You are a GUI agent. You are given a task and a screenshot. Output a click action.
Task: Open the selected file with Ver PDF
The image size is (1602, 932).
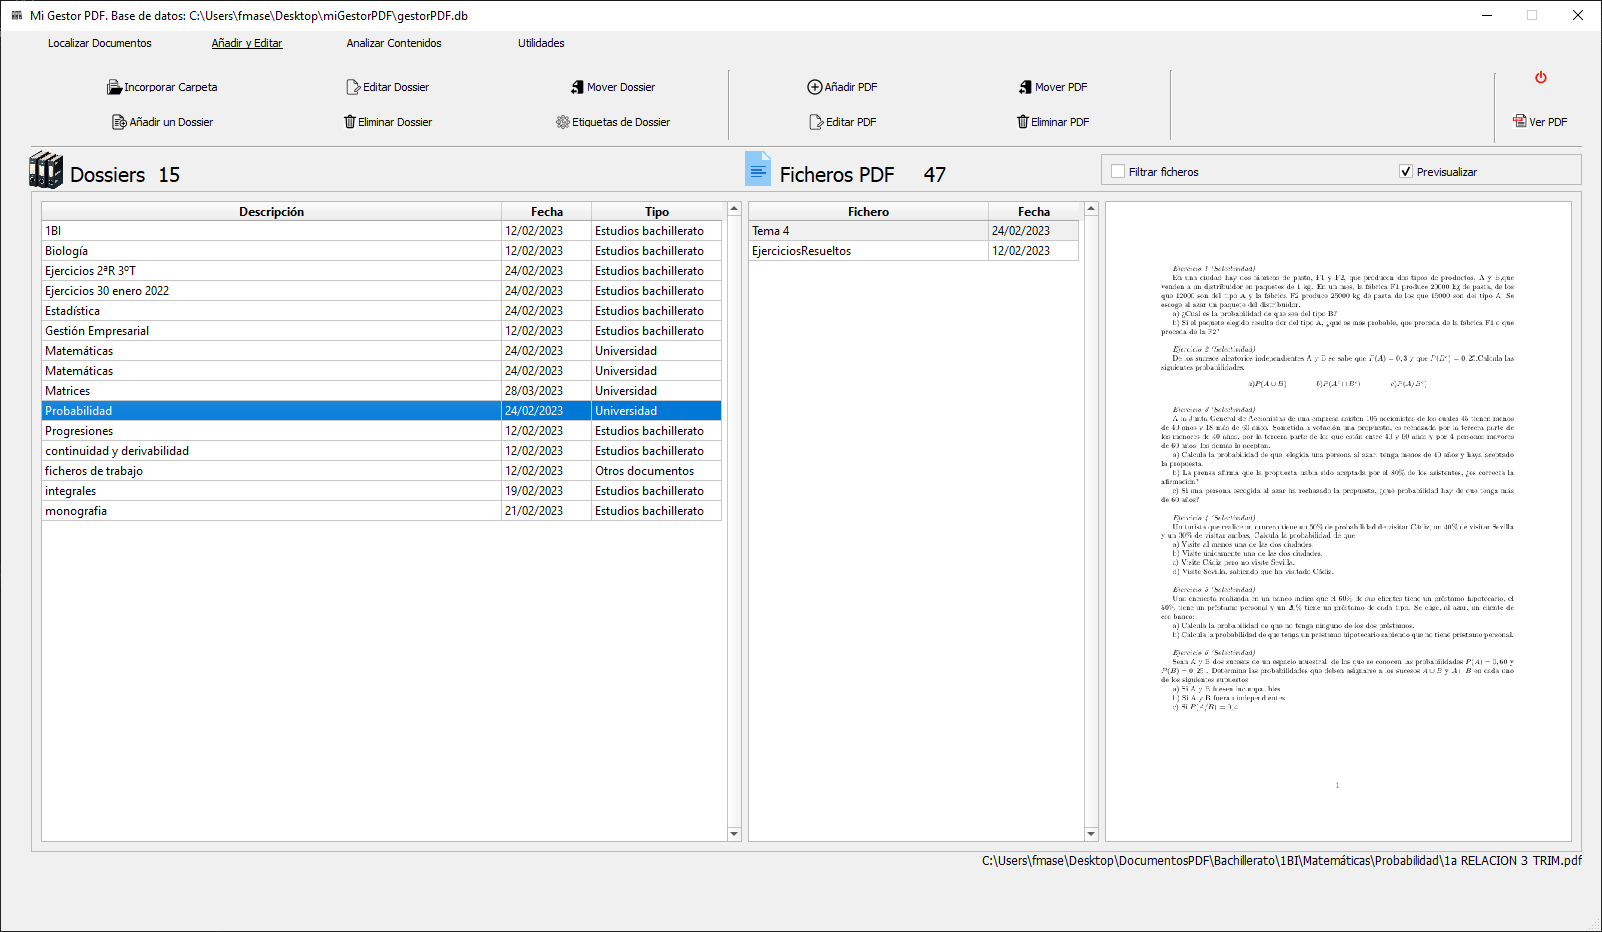pyautogui.click(x=1541, y=122)
